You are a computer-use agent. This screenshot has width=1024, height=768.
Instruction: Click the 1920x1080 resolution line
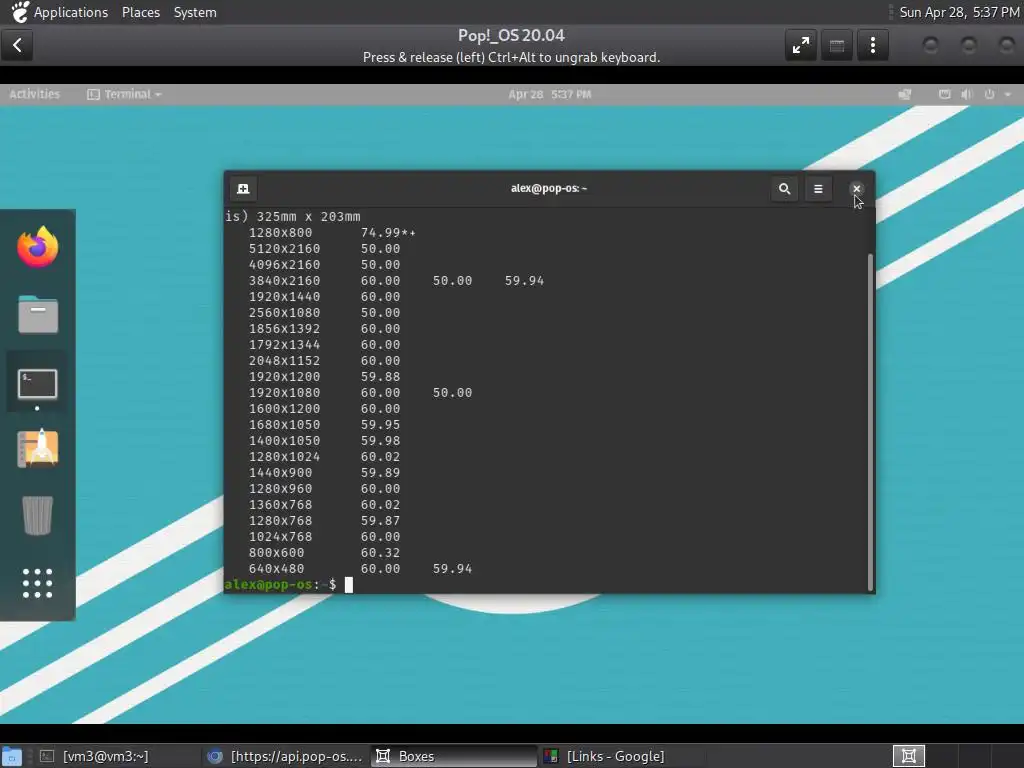click(x=360, y=392)
